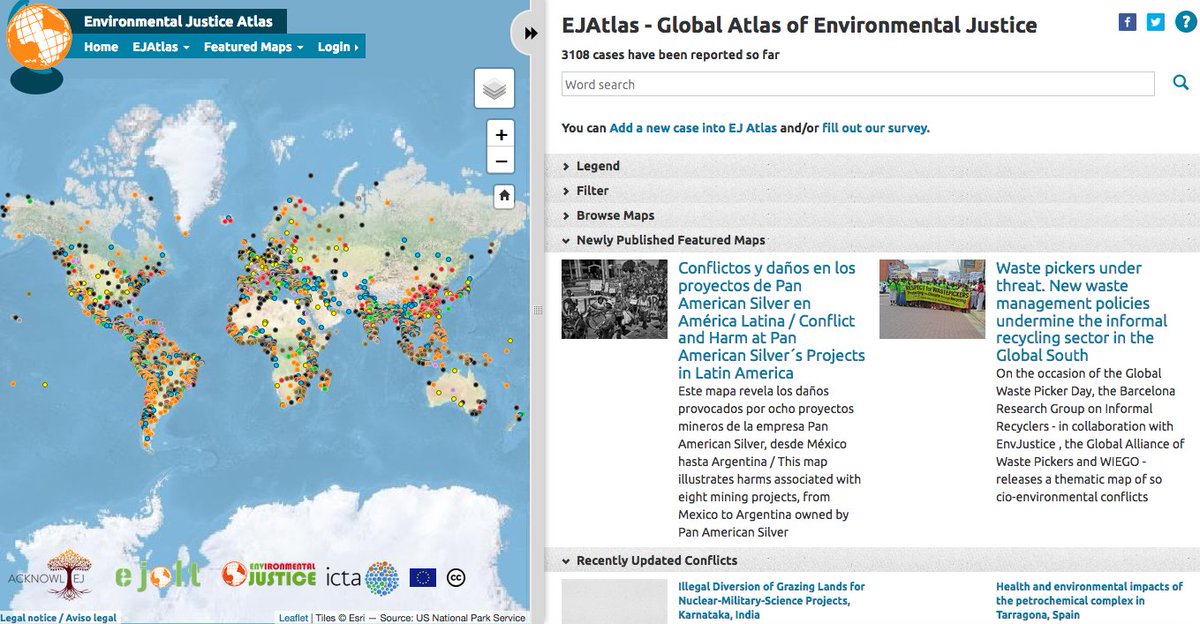
Task: Expand the Browse Maps section
Action: pos(872,215)
